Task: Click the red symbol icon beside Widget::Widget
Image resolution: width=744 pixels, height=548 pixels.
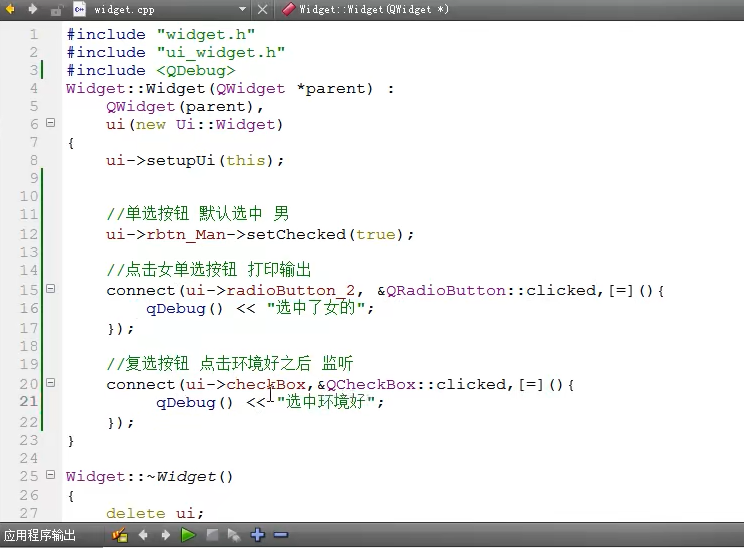Action: coord(288,9)
